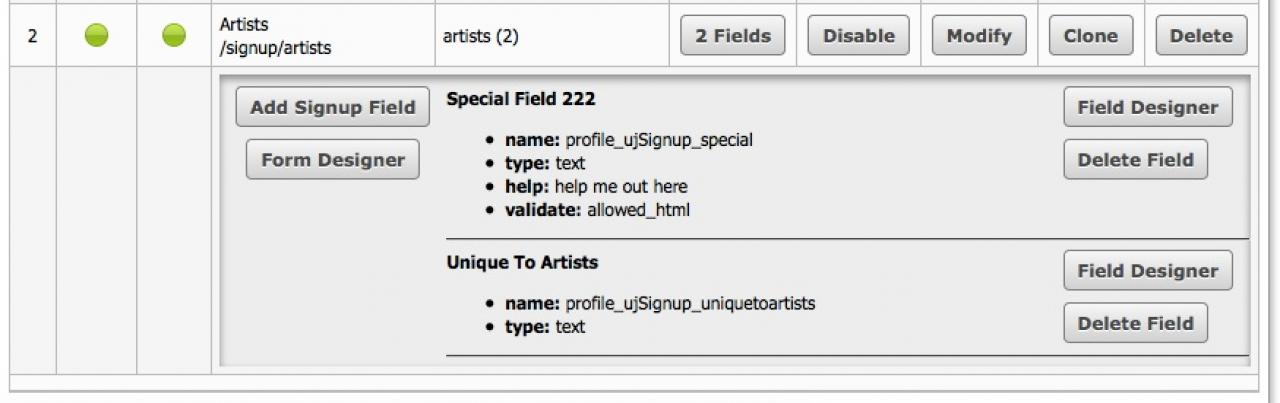Image resolution: width=1280 pixels, height=403 pixels.
Task: Click the profile_ujSignup_special name entry
Action: pyautogui.click(x=659, y=140)
